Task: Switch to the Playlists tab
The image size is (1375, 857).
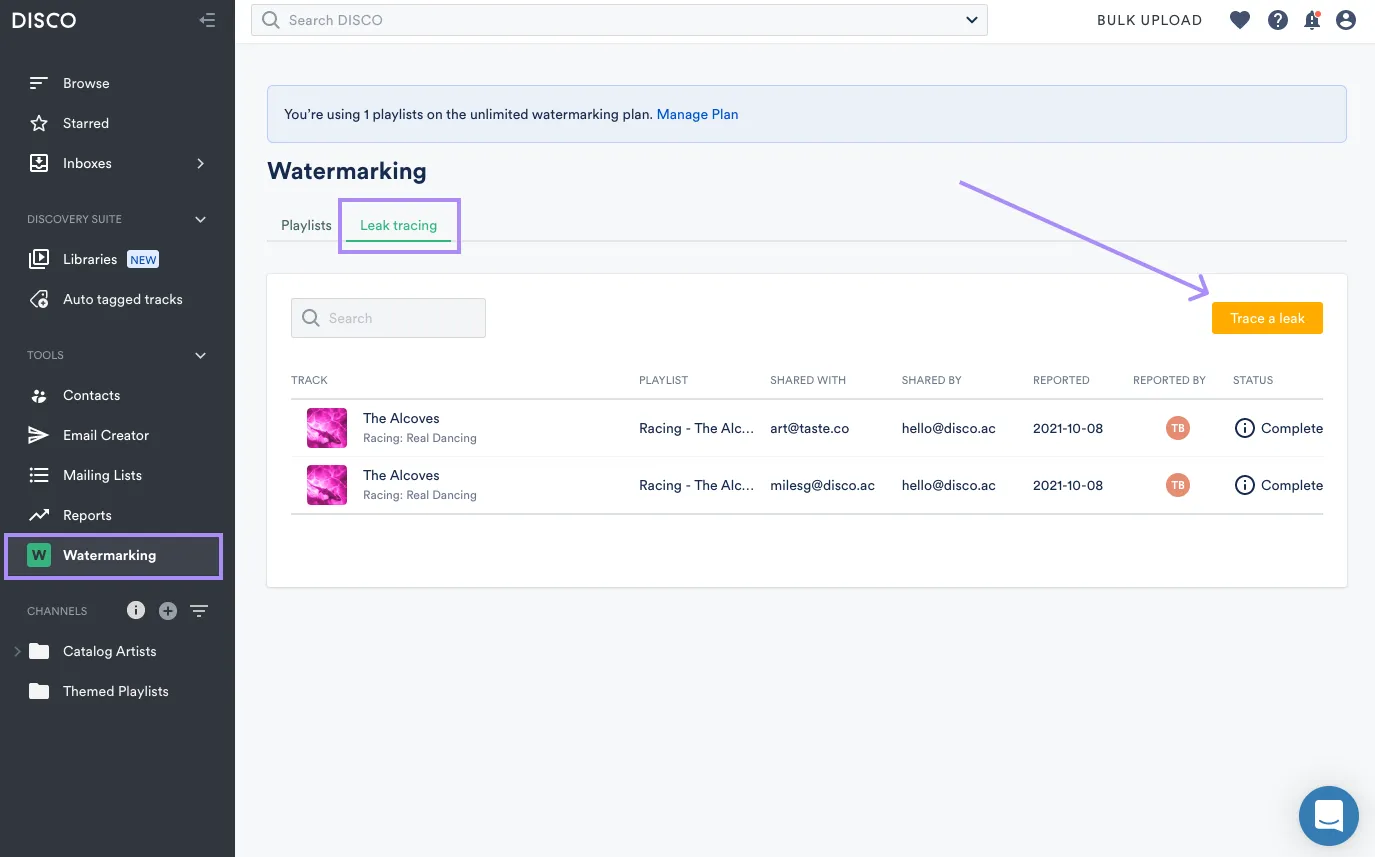Action: coord(305,225)
